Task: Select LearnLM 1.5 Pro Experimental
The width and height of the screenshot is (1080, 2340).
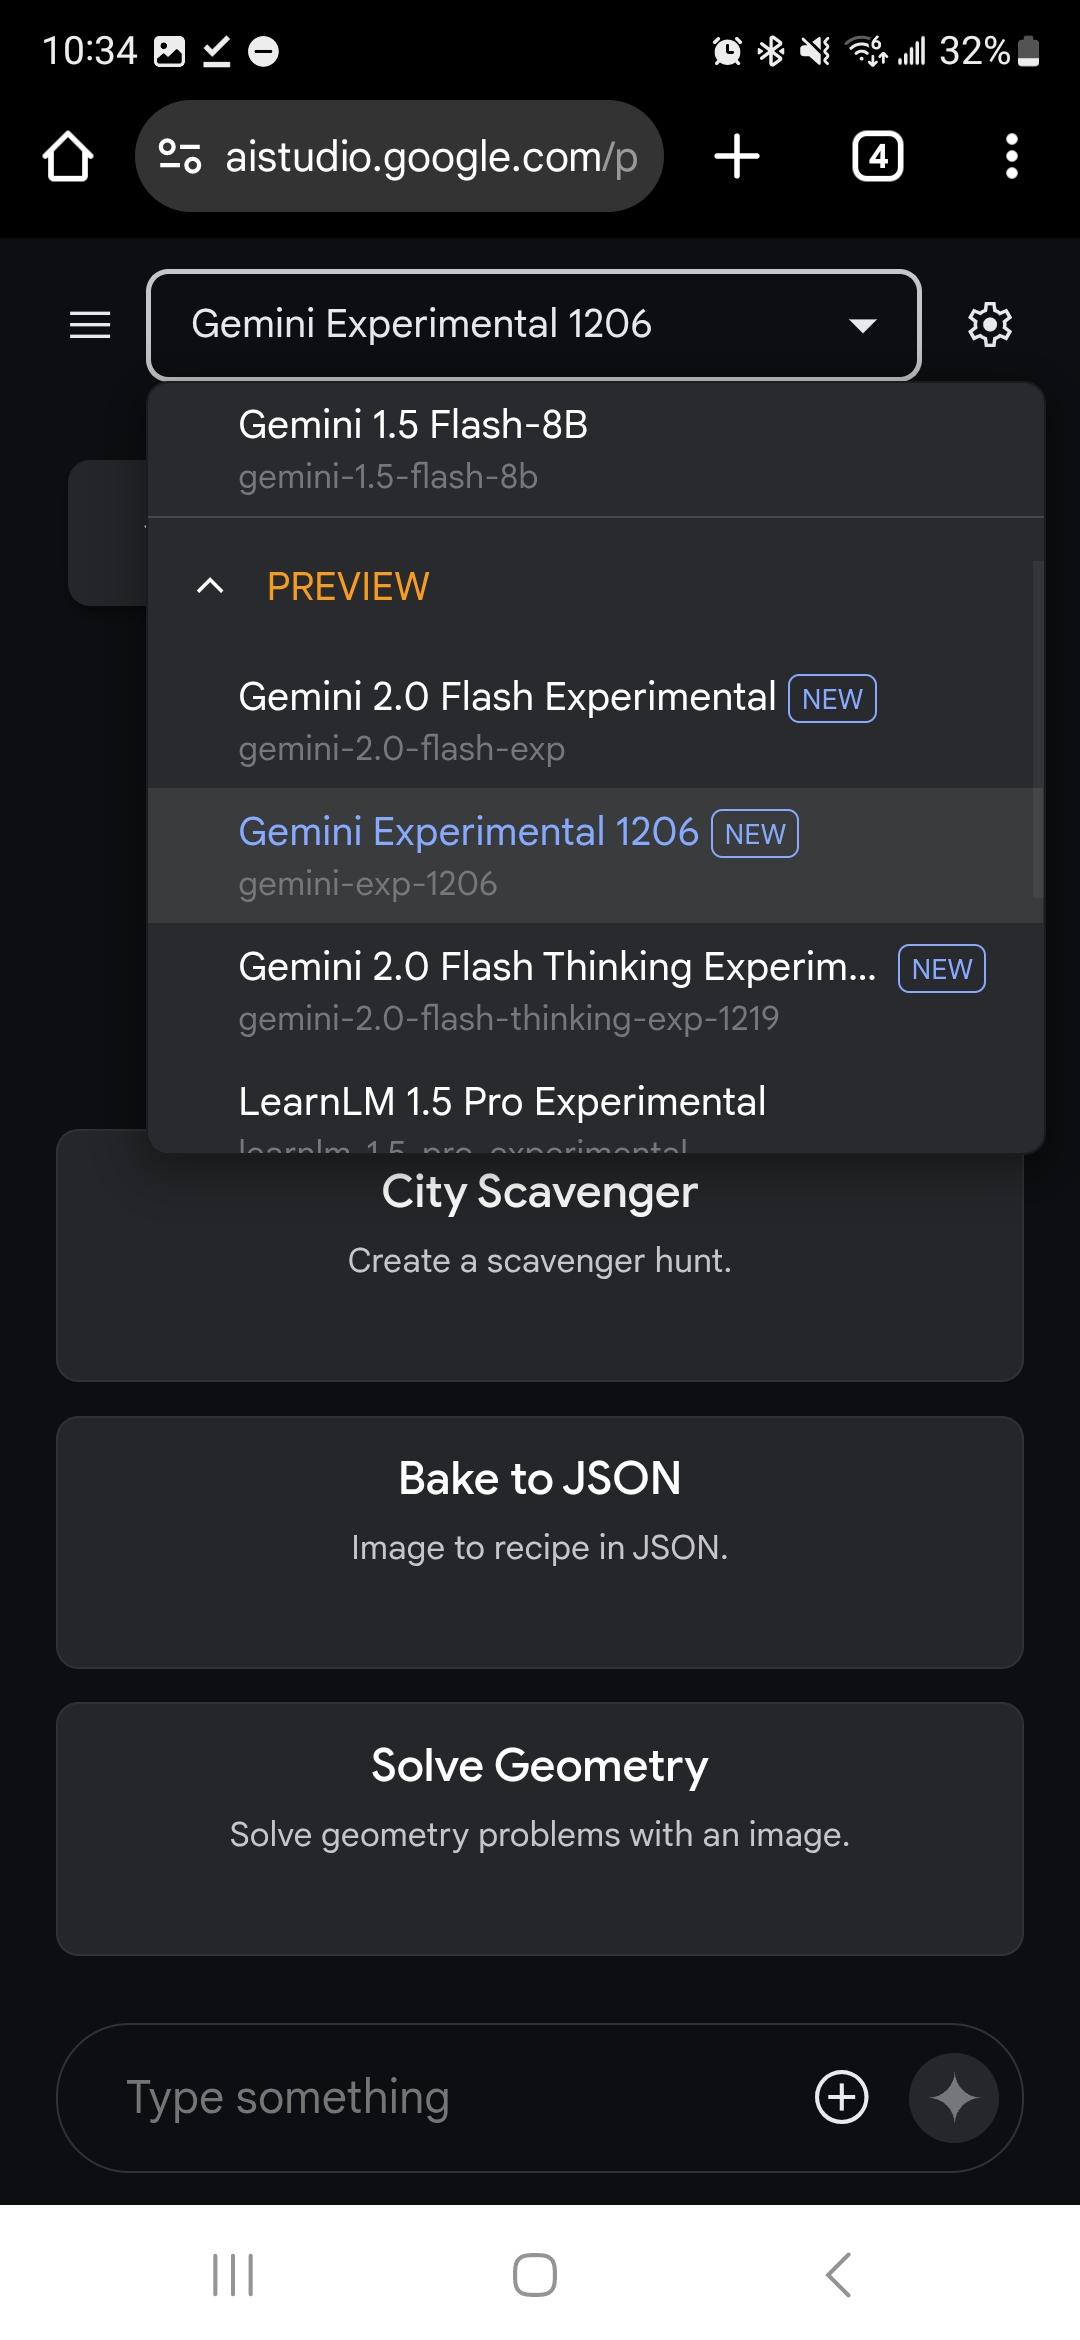Action: tap(502, 1105)
